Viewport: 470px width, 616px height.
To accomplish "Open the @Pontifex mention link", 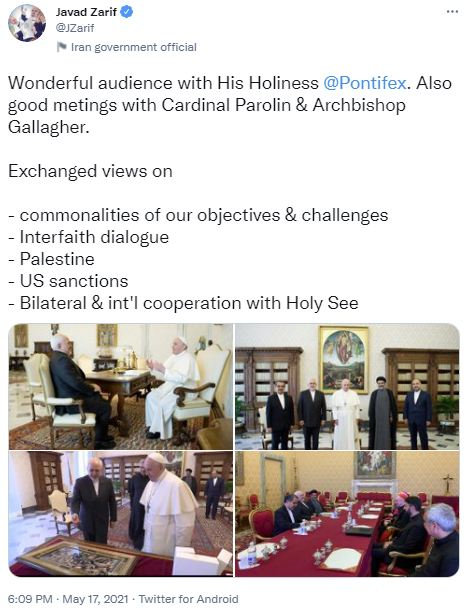I will [364, 83].
